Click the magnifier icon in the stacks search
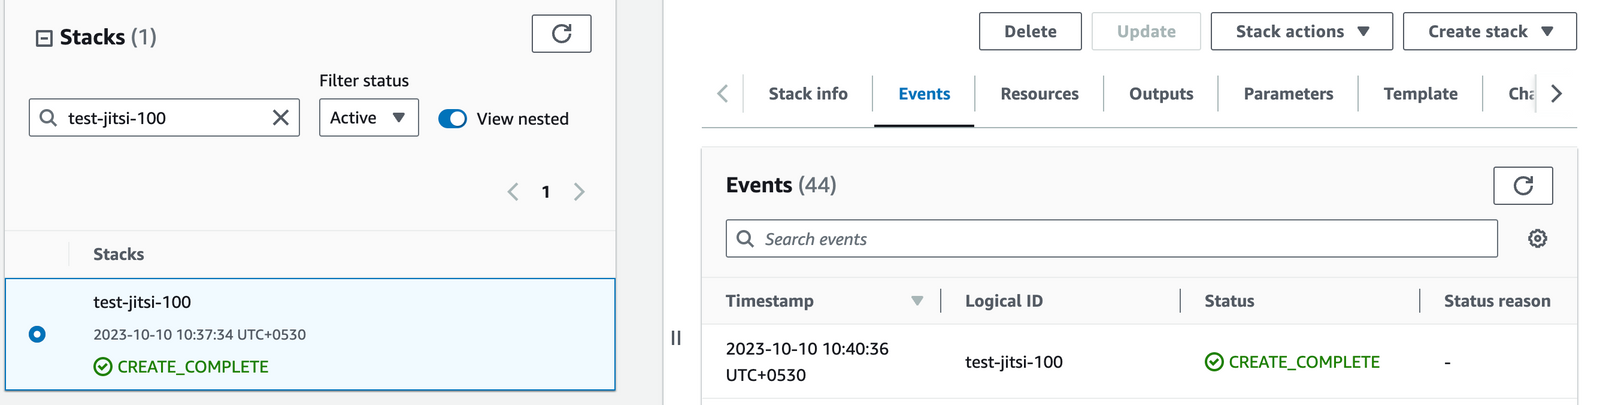Viewport: 1600px width, 405px height. 48,118
